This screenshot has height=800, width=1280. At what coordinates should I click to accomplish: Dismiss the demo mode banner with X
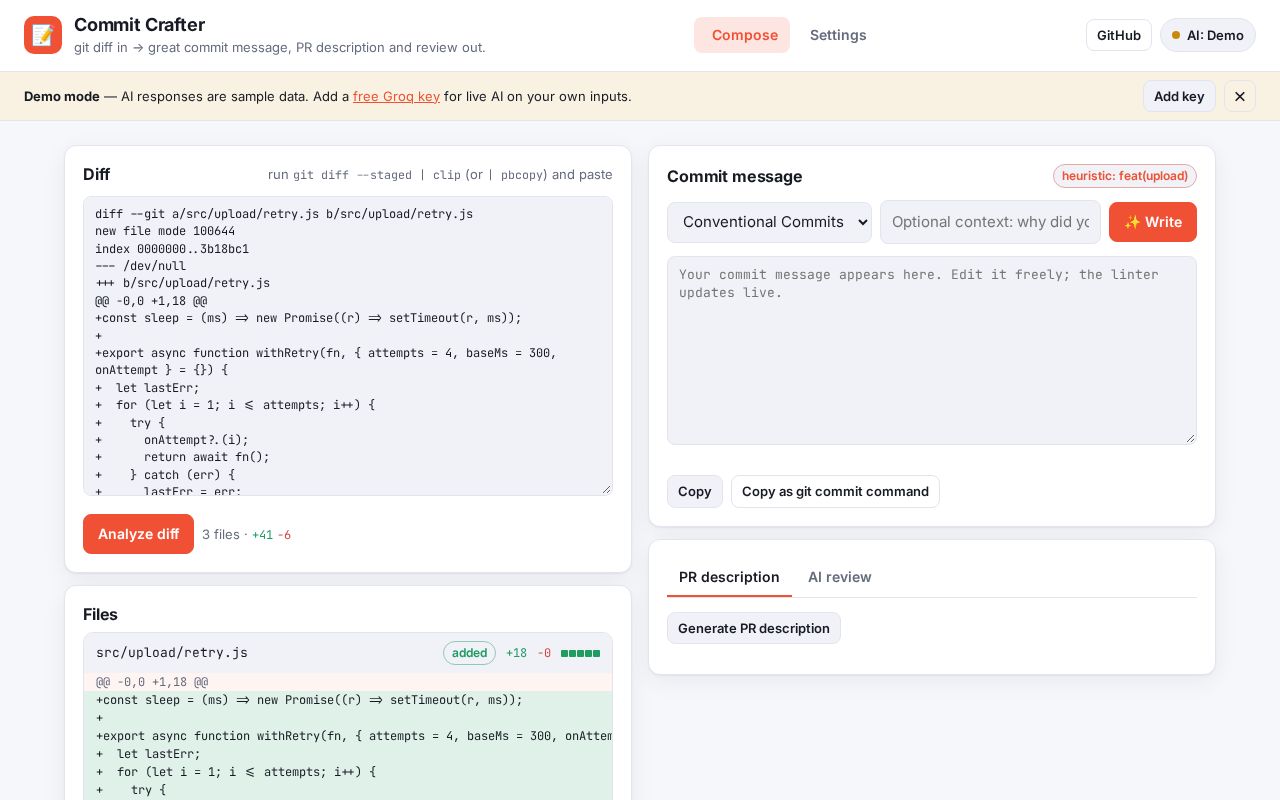pyautogui.click(x=1240, y=96)
